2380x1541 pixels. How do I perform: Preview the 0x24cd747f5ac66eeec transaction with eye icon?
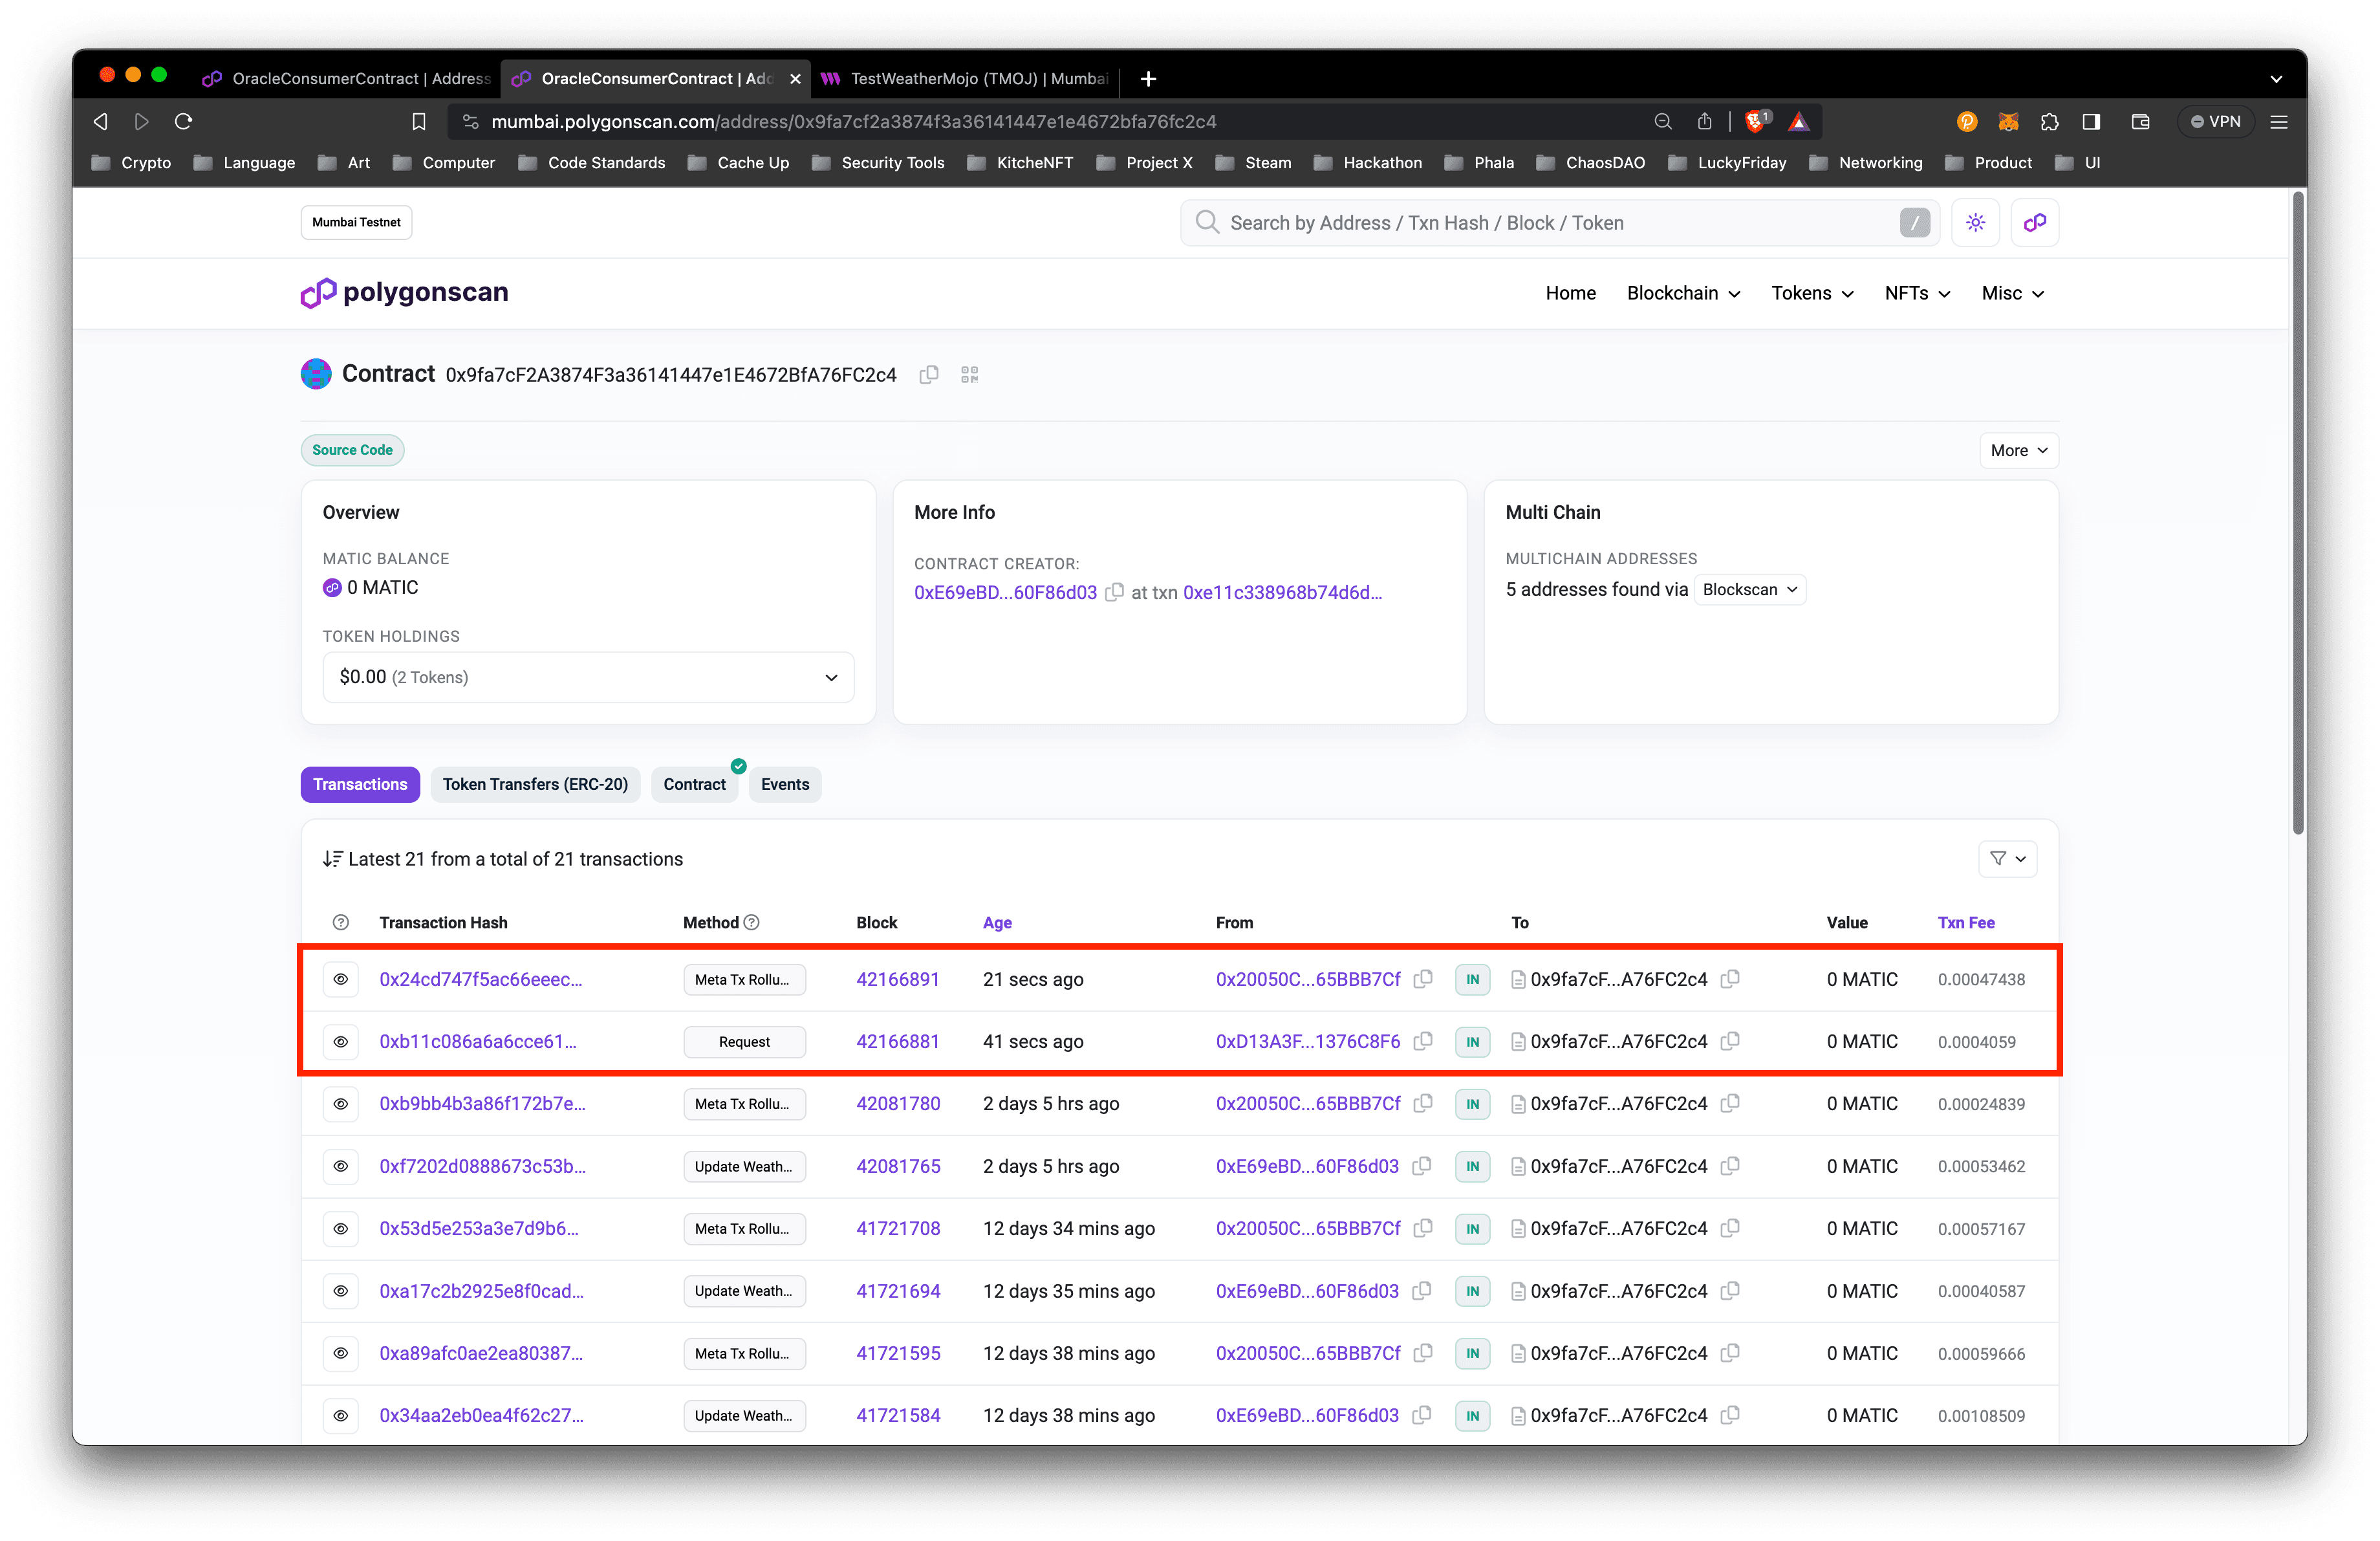click(341, 979)
